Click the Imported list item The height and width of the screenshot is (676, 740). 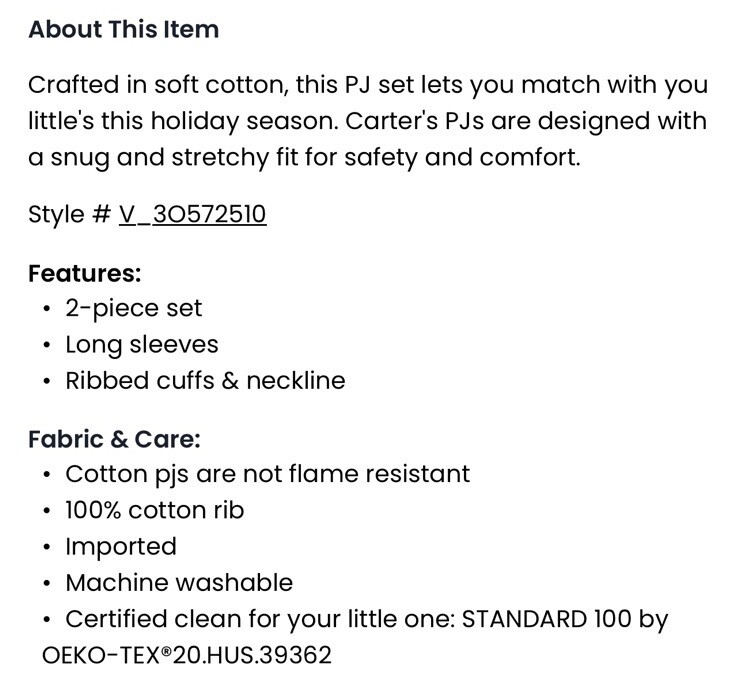point(120,547)
